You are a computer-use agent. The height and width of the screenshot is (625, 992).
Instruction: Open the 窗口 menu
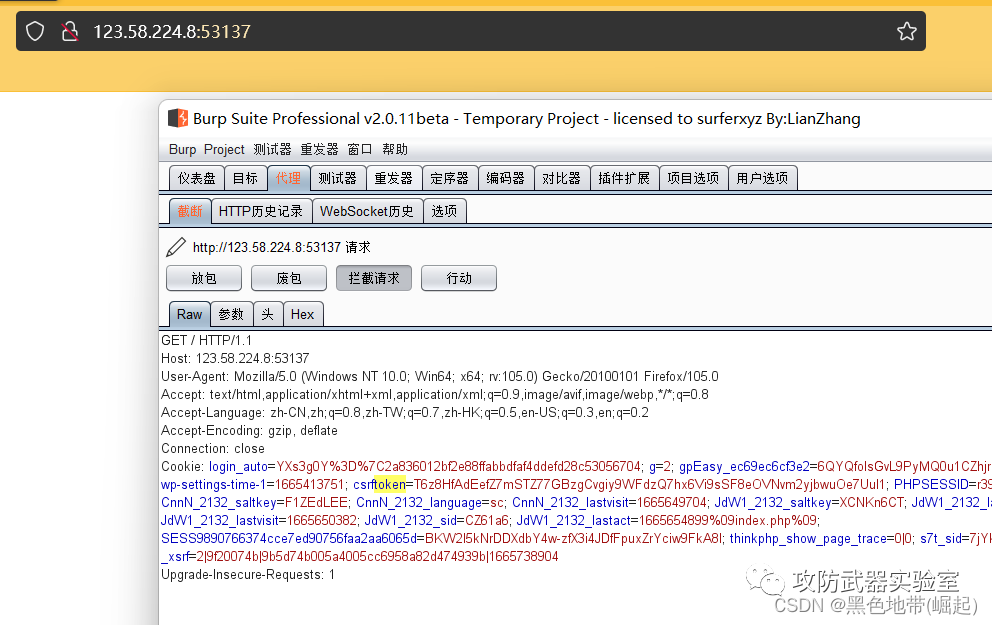tap(359, 149)
